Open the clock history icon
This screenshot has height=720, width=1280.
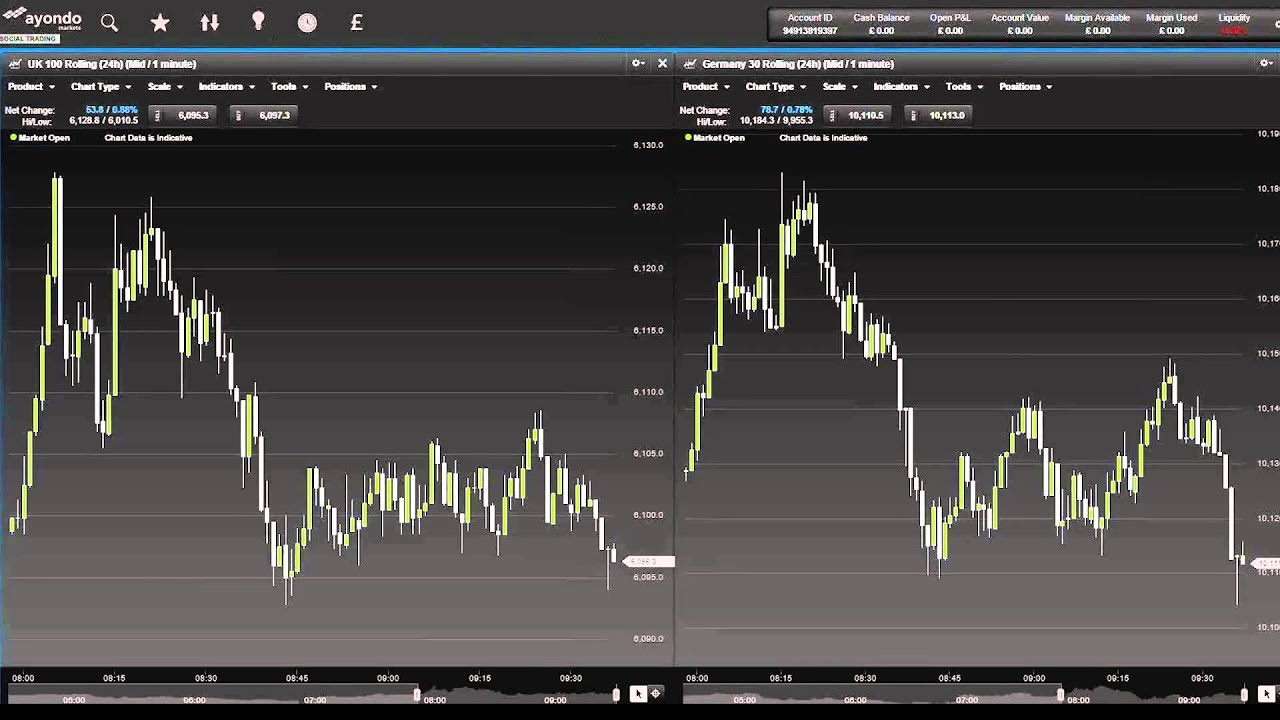pyautogui.click(x=307, y=22)
